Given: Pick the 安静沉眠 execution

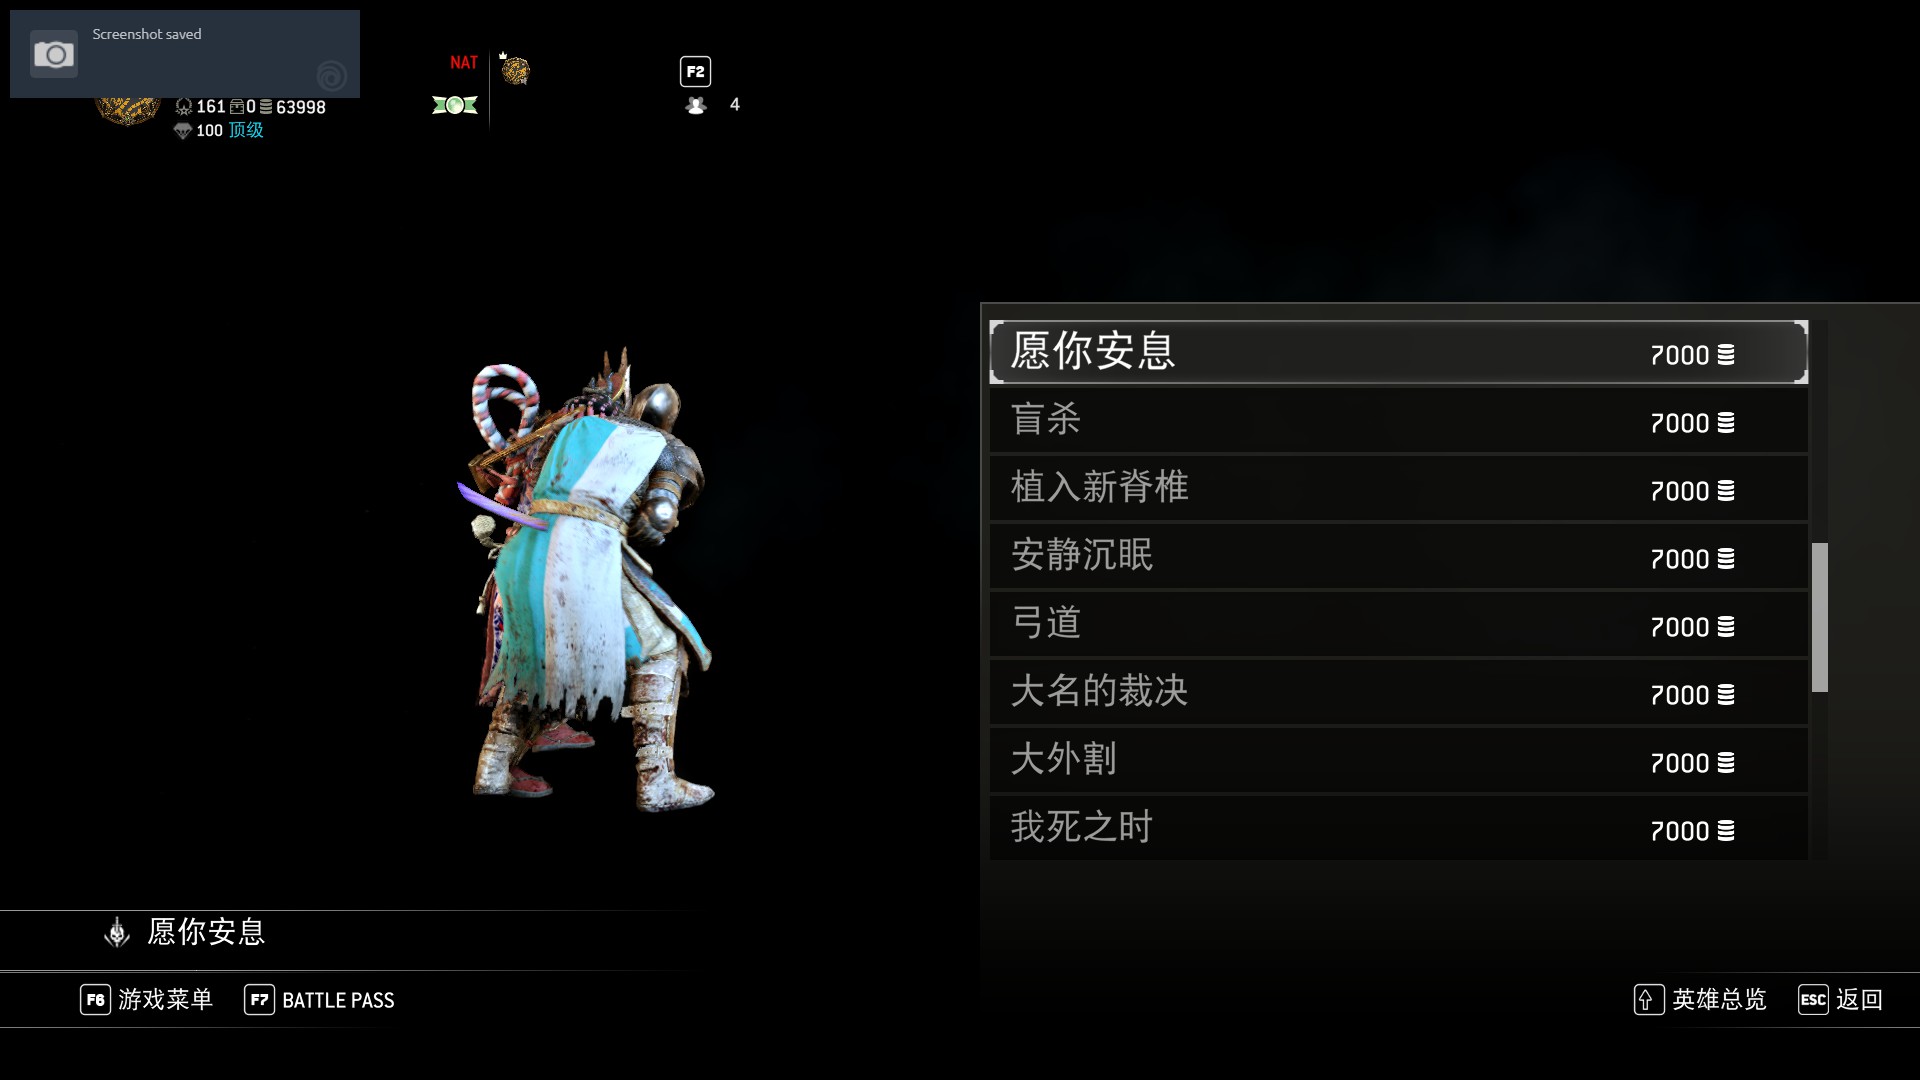Looking at the screenshot, I should point(1398,557).
